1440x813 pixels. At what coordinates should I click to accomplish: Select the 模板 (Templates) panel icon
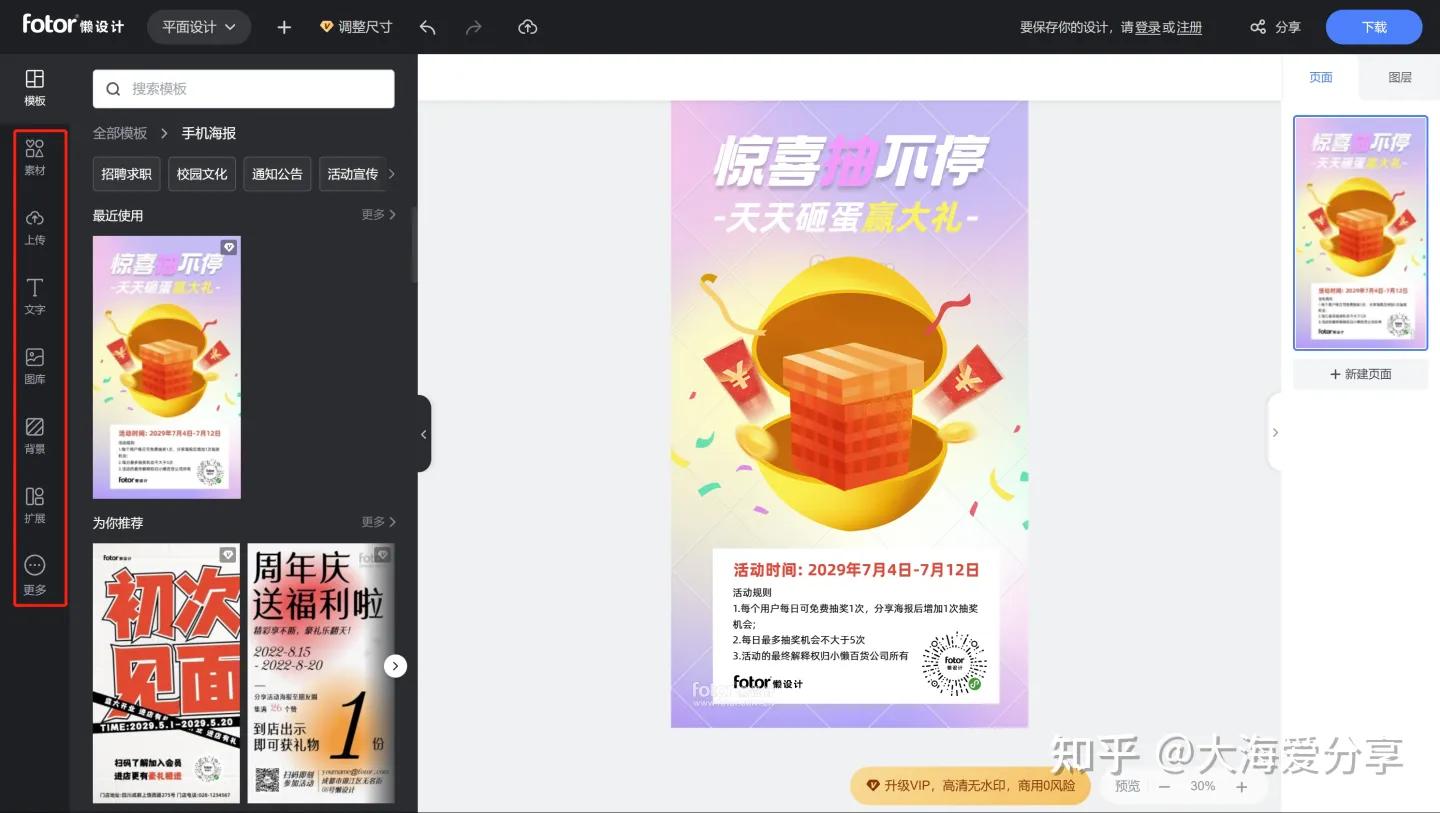pyautogui.click(x=35, y=87)
